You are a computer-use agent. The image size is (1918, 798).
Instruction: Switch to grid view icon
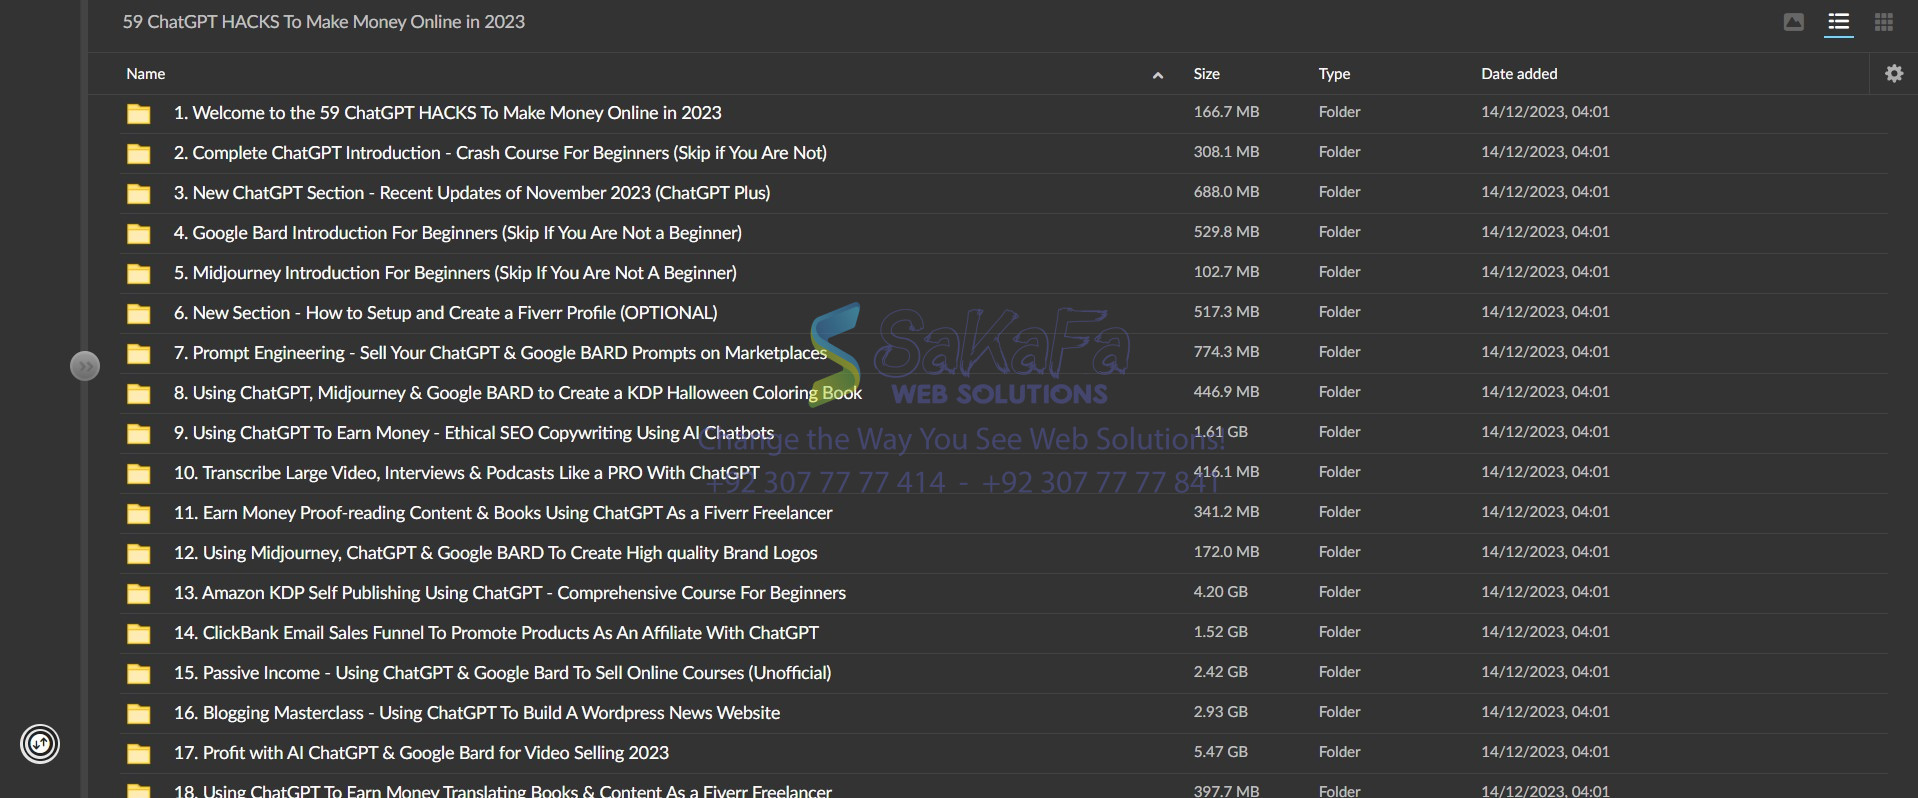pos(1884,22)
